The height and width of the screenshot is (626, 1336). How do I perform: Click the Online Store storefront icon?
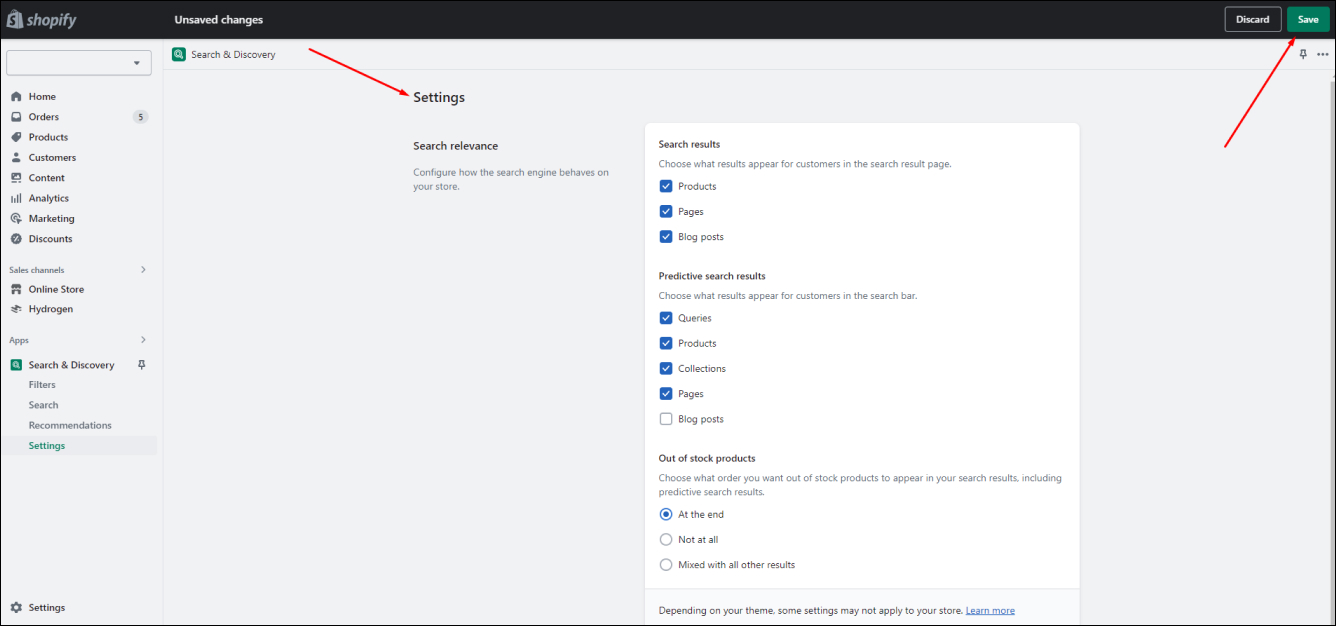point(16,289)
